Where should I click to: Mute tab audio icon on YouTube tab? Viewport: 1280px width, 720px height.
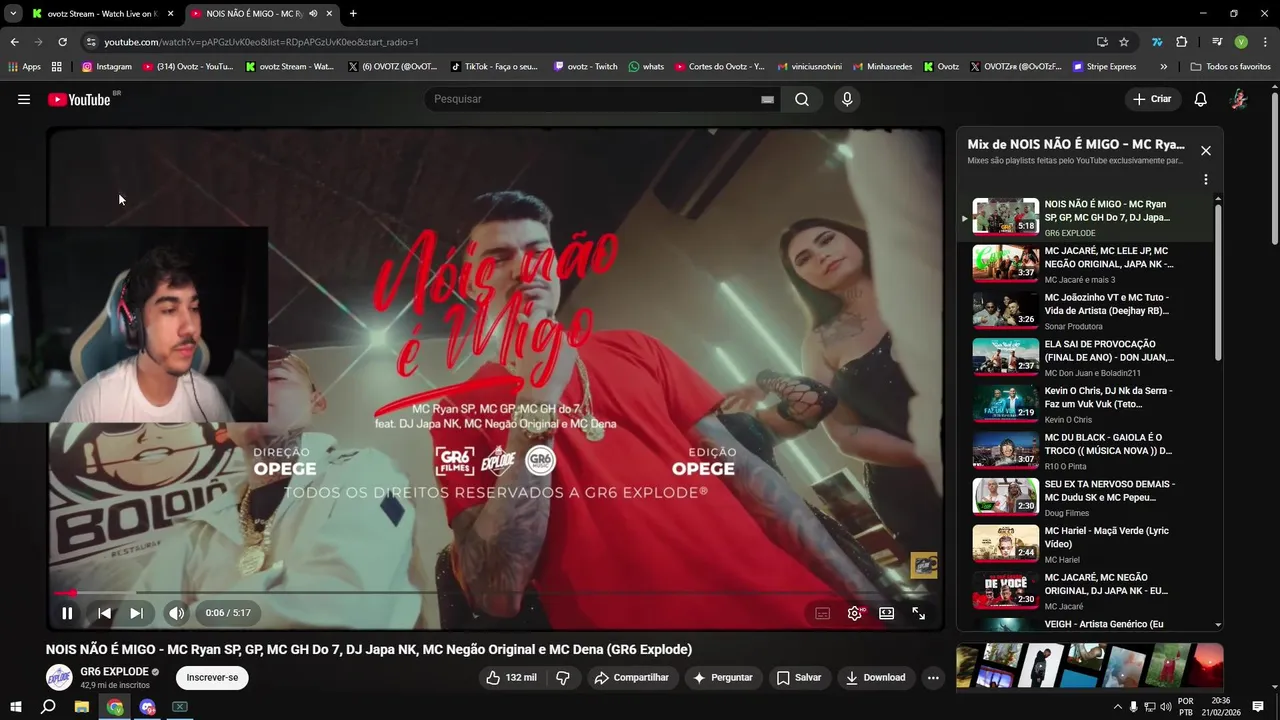click(313, 13)
